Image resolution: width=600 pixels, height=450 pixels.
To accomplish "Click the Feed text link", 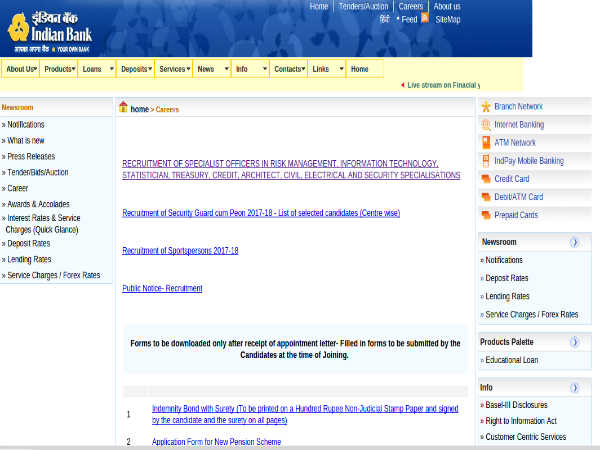I will click(409, 20).
